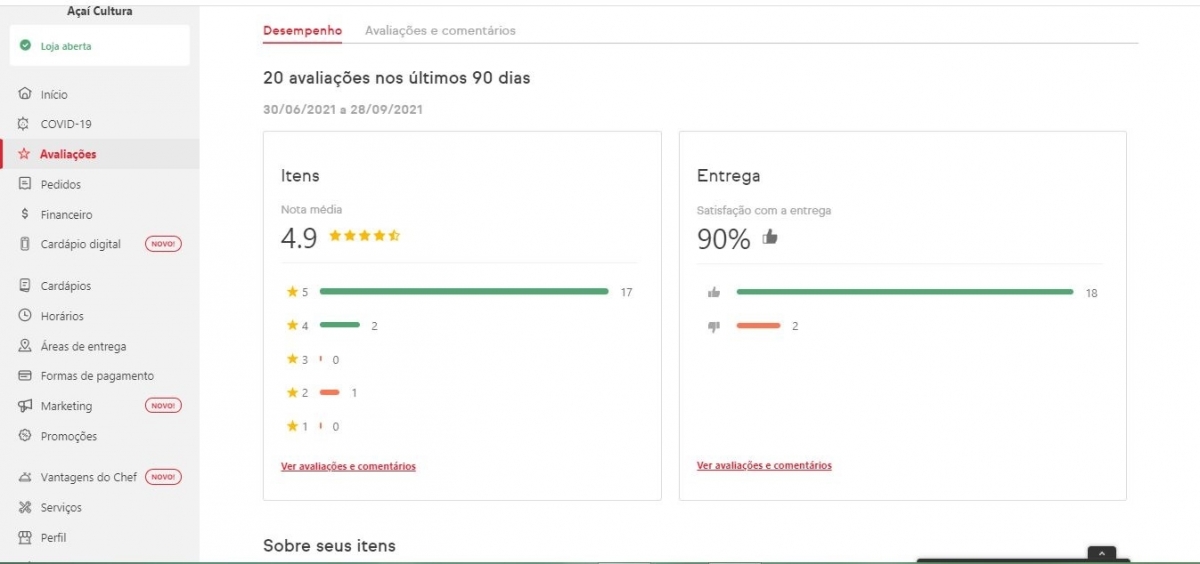Image resolution: width=1200 pixels, height=564 pixels.
Task: Go to Vantagens do Chef section
Action: click(x=88, y=477)
